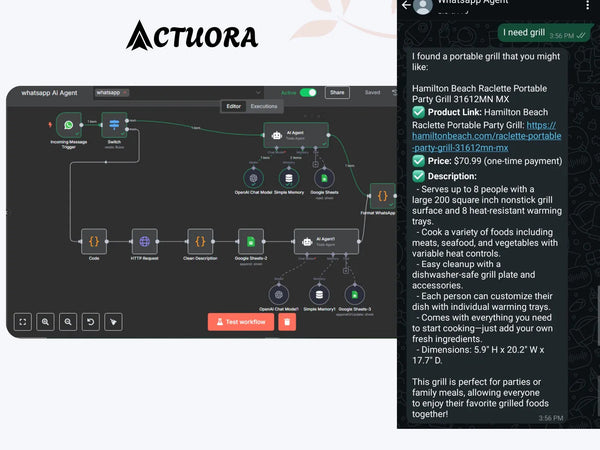Add a tool below AI Agent1
The height and width of the screenshot is (450, 600).
click(x=346, y=271)
